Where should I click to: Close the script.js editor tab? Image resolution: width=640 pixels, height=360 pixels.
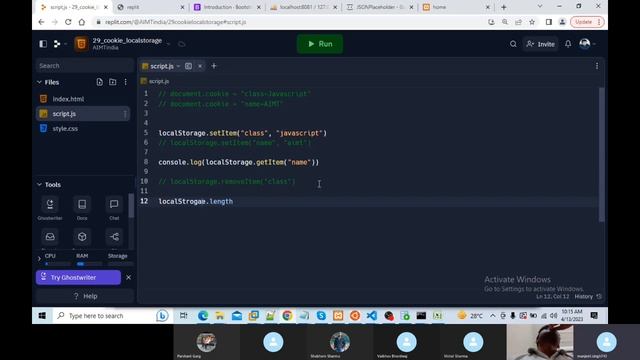[200, 66]
